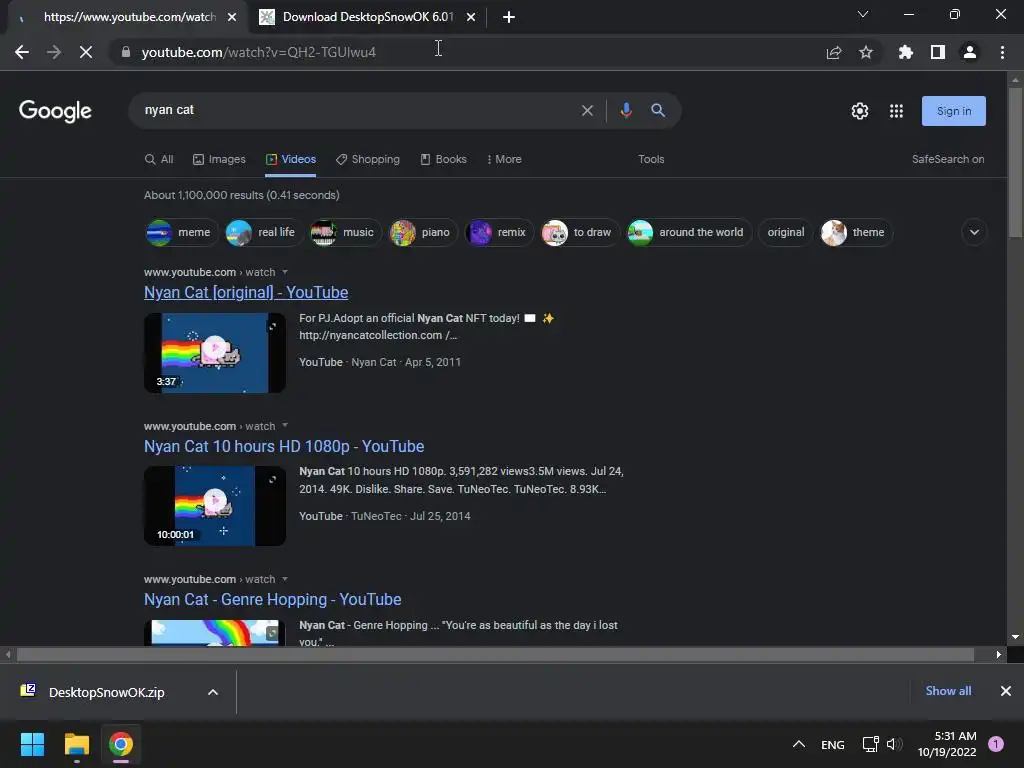Close the YouTube watch tab
This screenshot has height=768, width=1024.
coord(232,17)
